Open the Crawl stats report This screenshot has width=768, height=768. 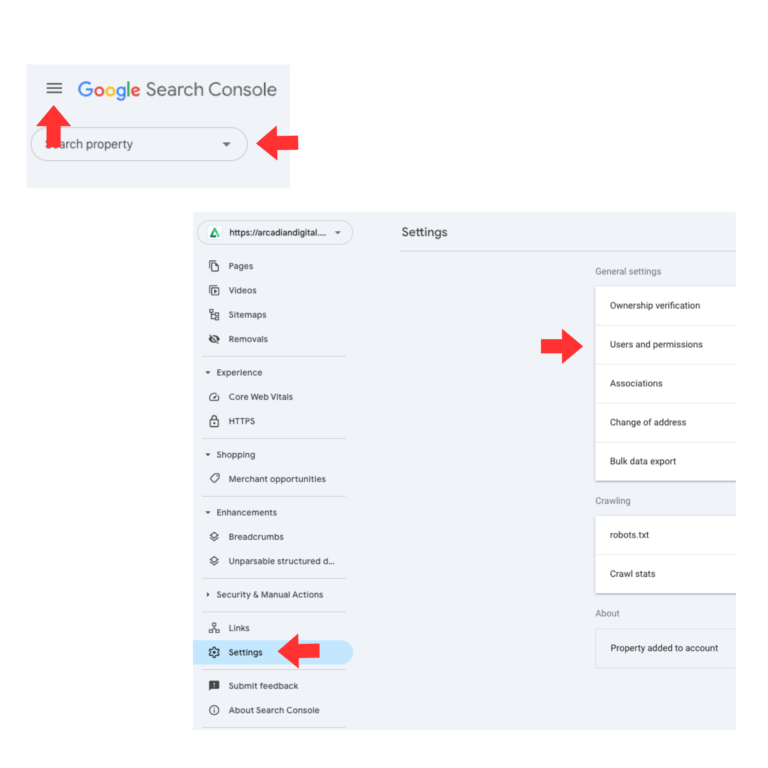(633, 574)
